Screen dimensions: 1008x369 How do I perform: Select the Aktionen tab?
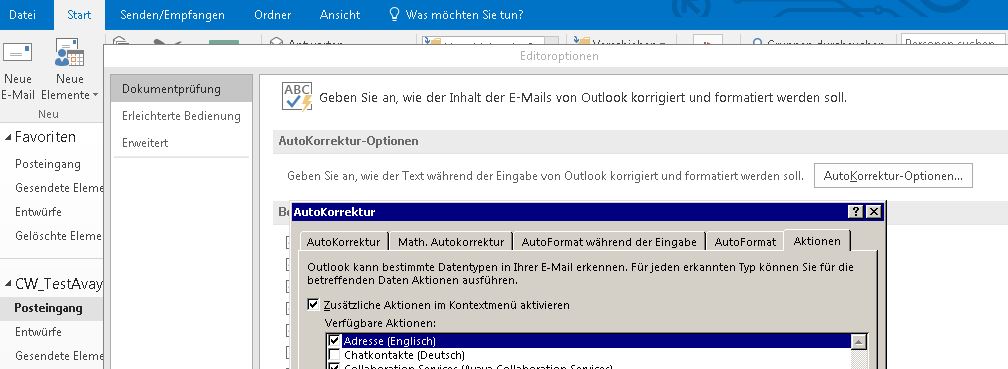pyautogui.click(x=817, y=241)
